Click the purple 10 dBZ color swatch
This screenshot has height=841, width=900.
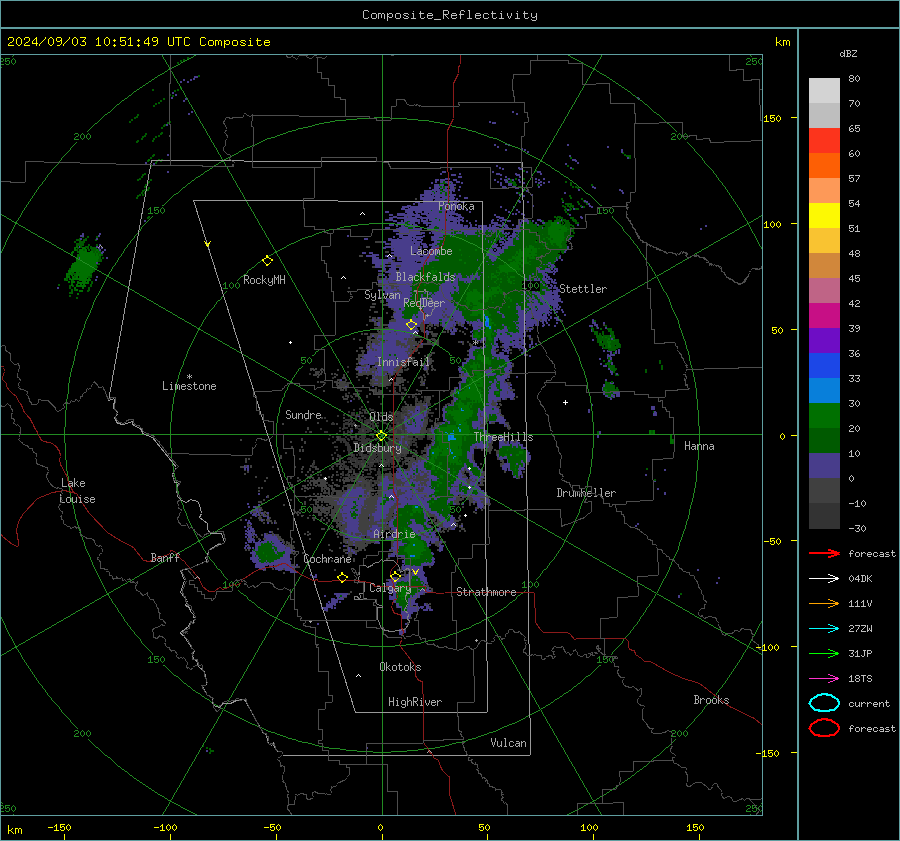point(824,466)
